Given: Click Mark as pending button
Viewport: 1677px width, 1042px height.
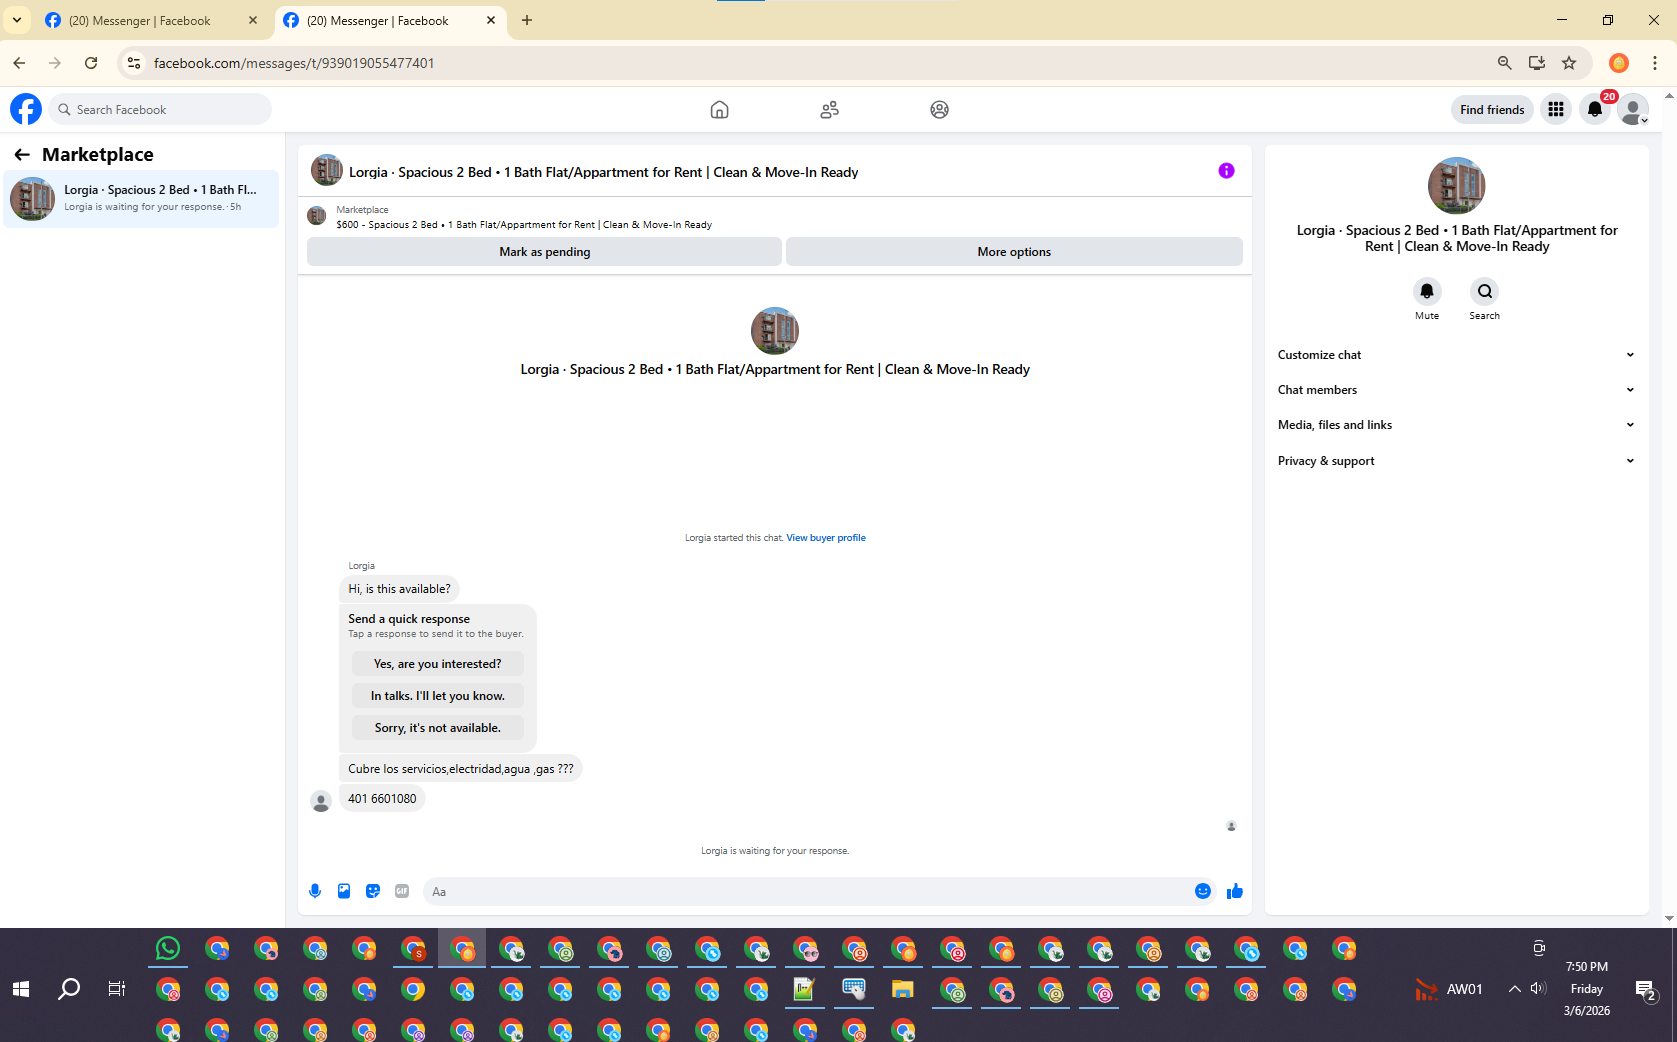Looking at the screenshot, I should (x=544, y=252).
